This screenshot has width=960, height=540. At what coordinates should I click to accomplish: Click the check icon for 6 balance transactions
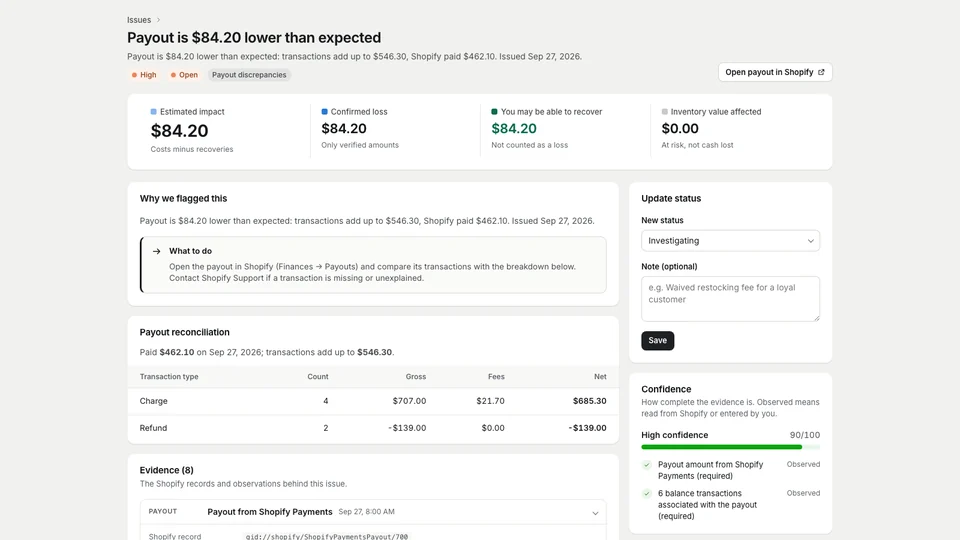[x=647, y=493]
